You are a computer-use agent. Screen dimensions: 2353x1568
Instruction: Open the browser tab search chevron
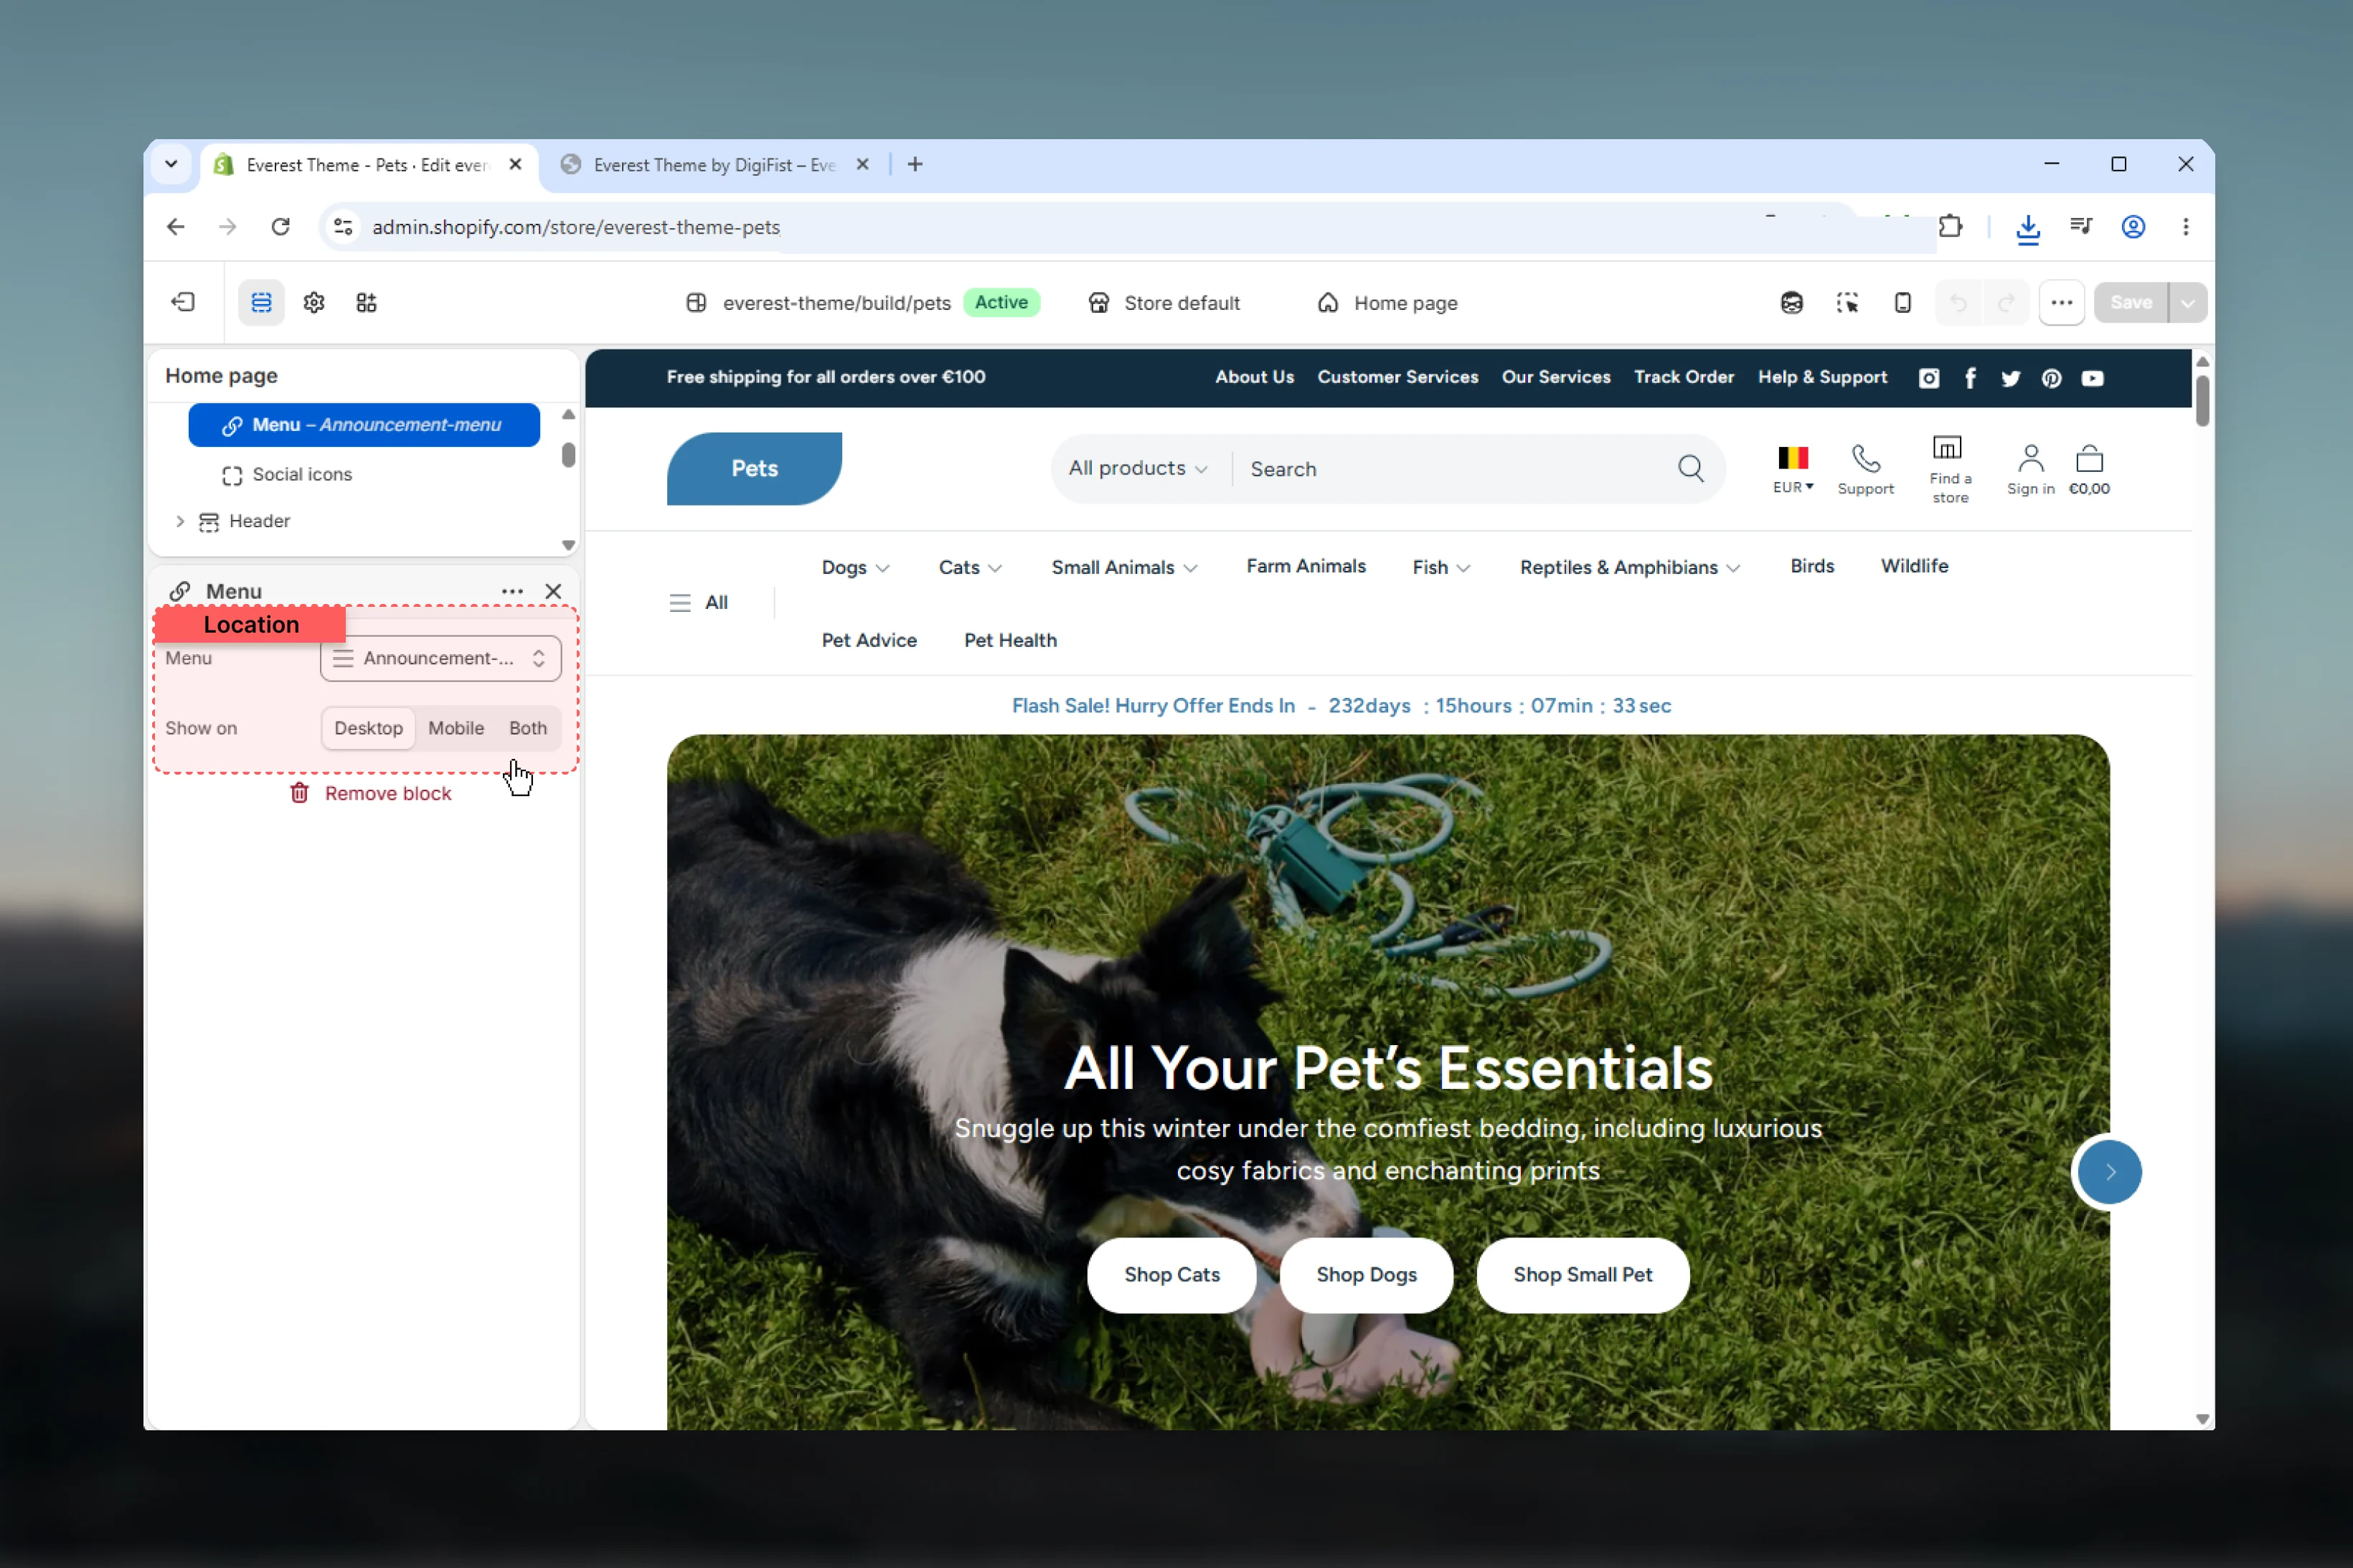(171, 164)
